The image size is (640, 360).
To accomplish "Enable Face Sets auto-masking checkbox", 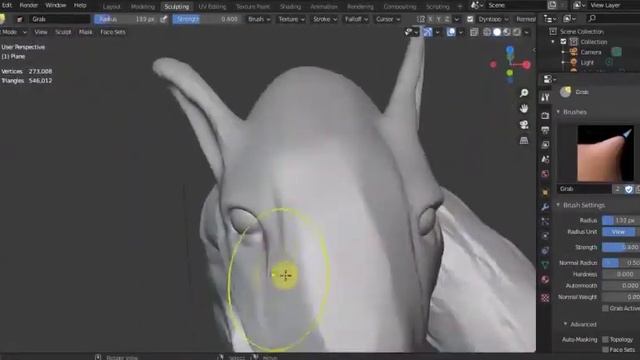I will pos(605,350).
